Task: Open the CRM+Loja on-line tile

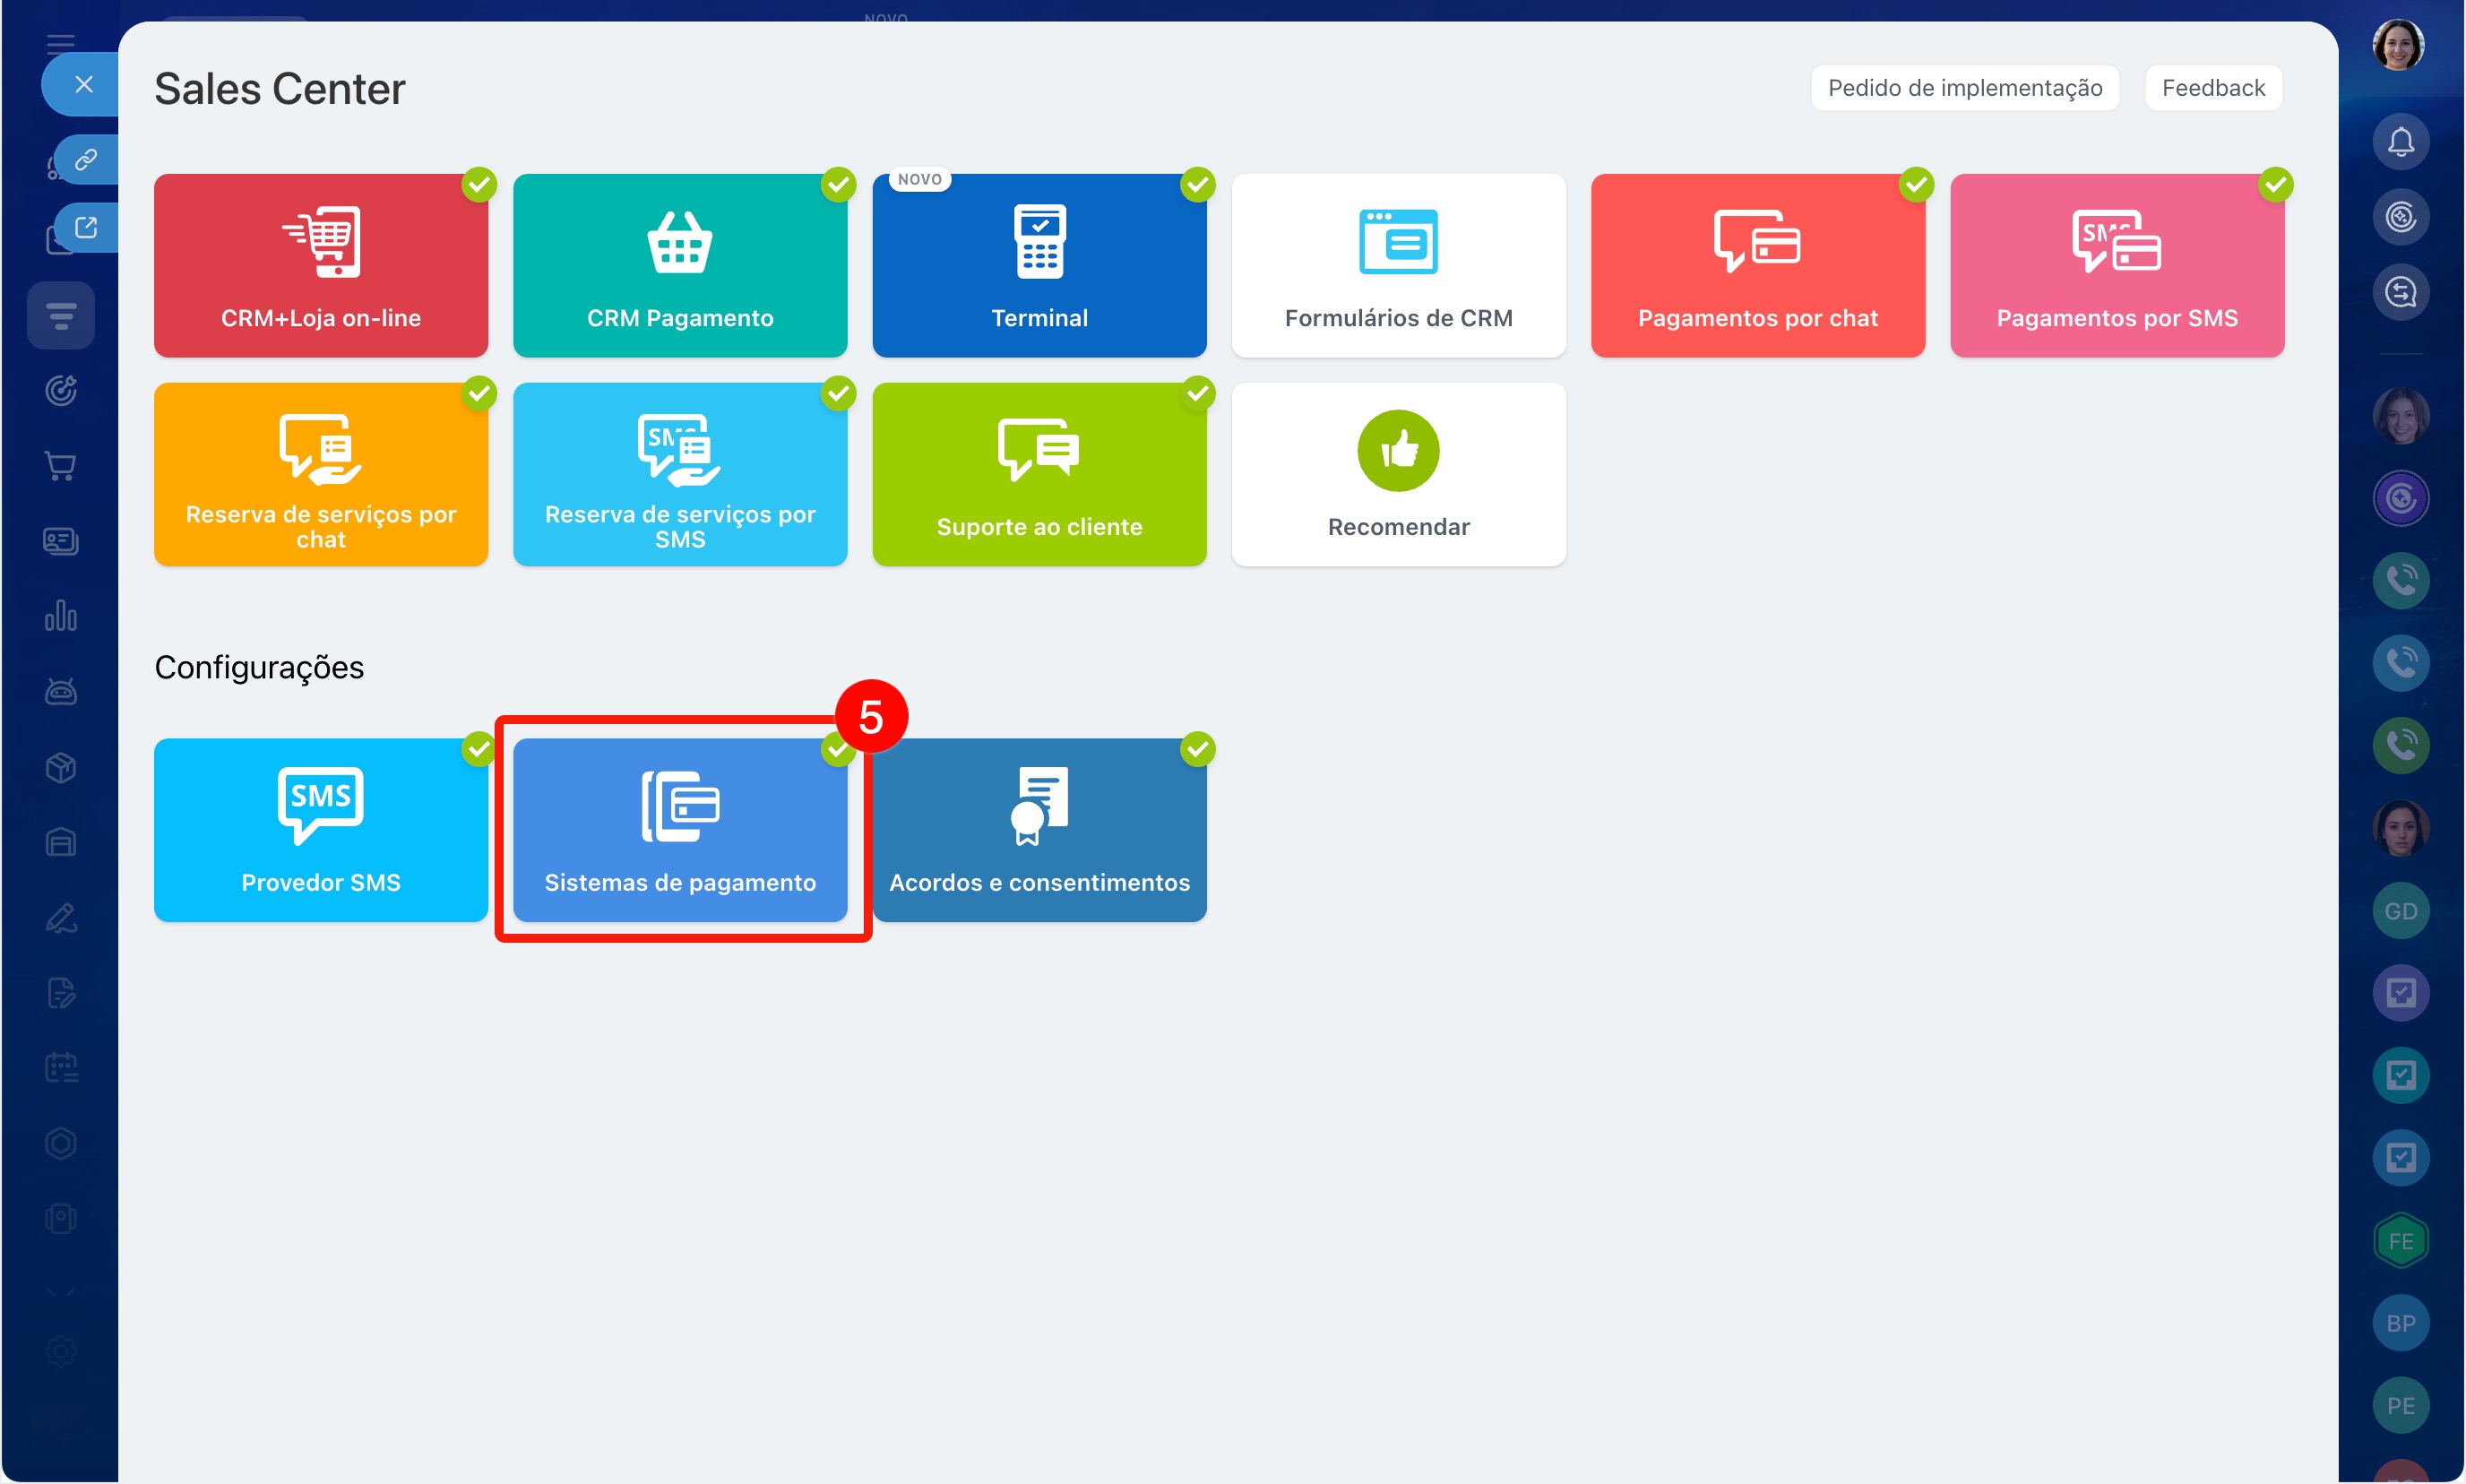Action: [x=320, y=265]
